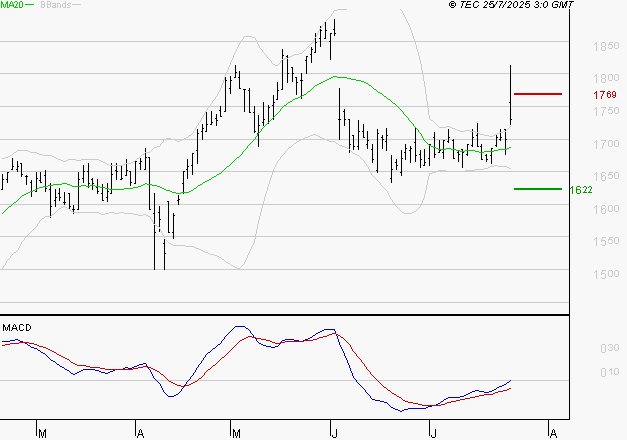Click the latest tall price bar
The width and height of the screenshot is (627, 440).
coord(511,95)
